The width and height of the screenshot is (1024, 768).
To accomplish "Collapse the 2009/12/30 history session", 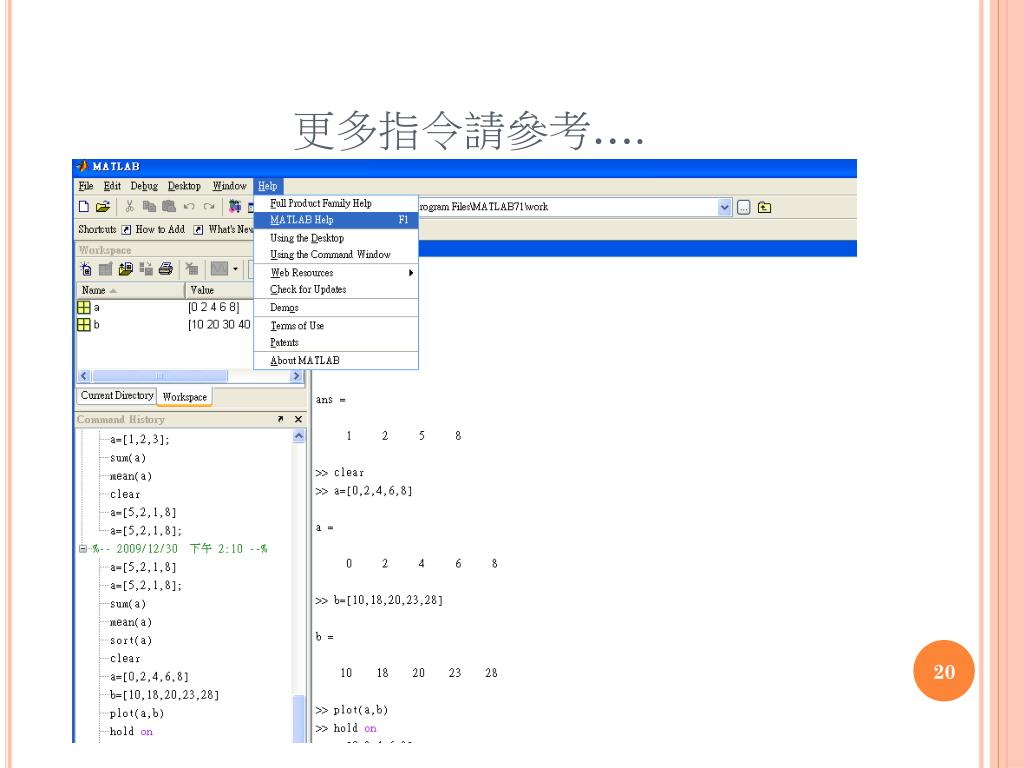I will 83,549.
